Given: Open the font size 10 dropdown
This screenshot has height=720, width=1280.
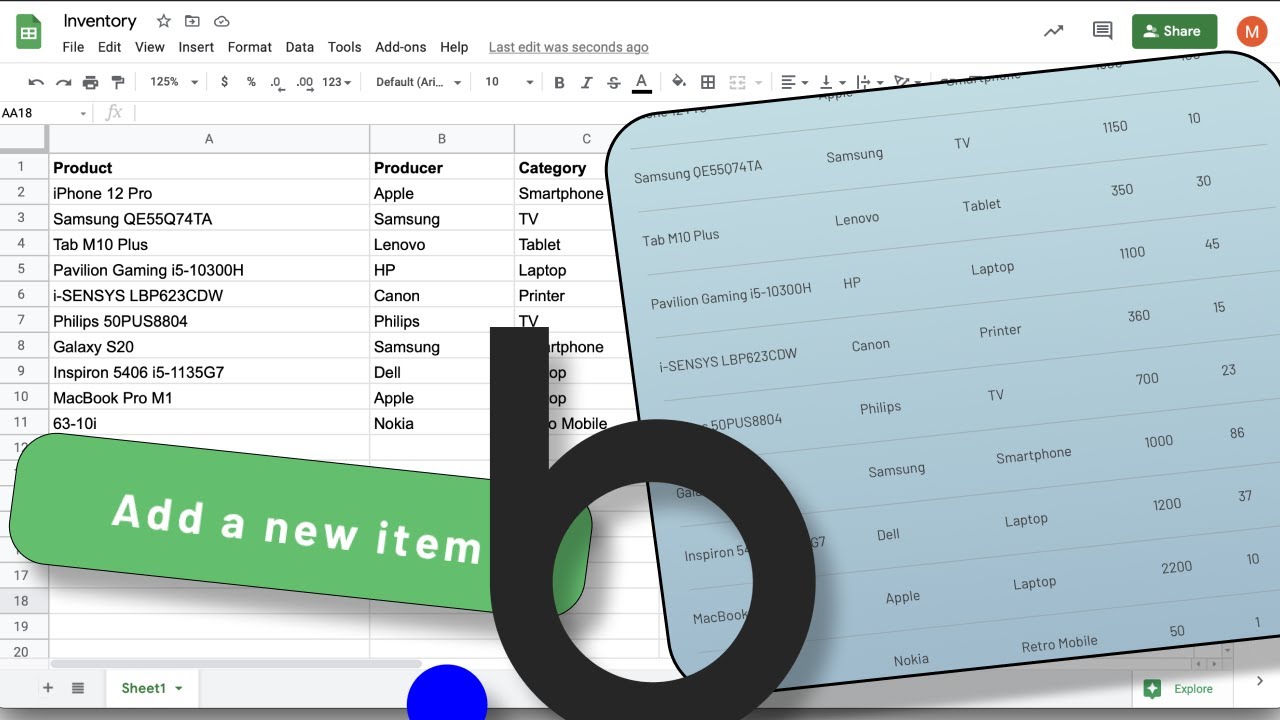Looking at the screenshot, I should (509, 82).
